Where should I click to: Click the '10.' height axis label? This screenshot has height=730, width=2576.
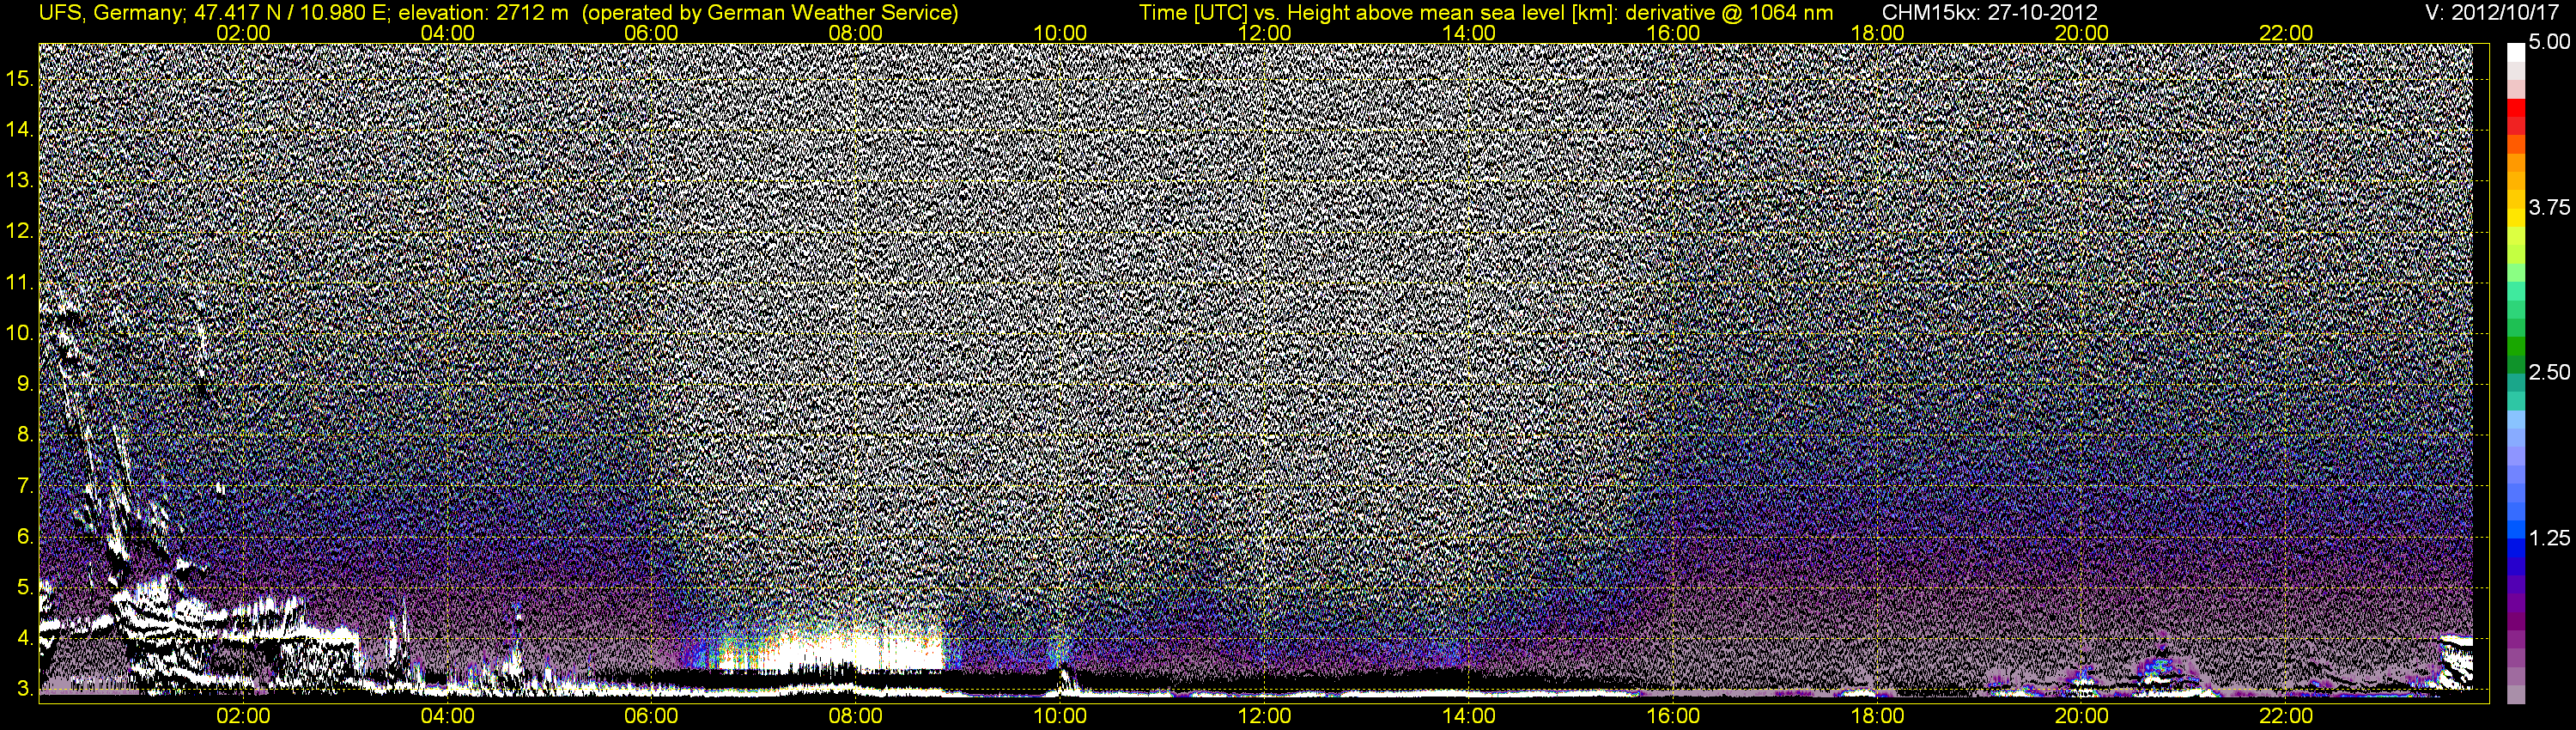click(x=21, y=333)
